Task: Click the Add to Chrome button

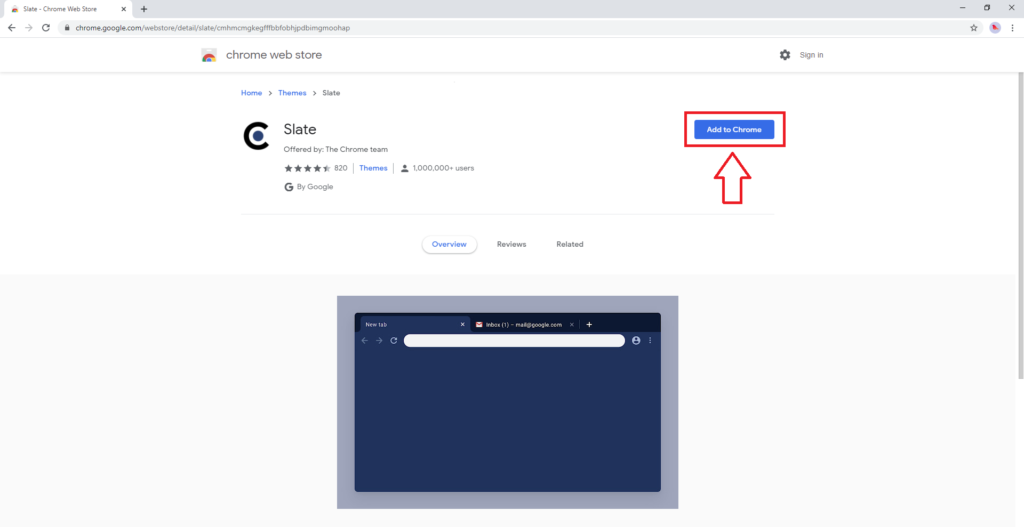Action: [x=734, y=129]
